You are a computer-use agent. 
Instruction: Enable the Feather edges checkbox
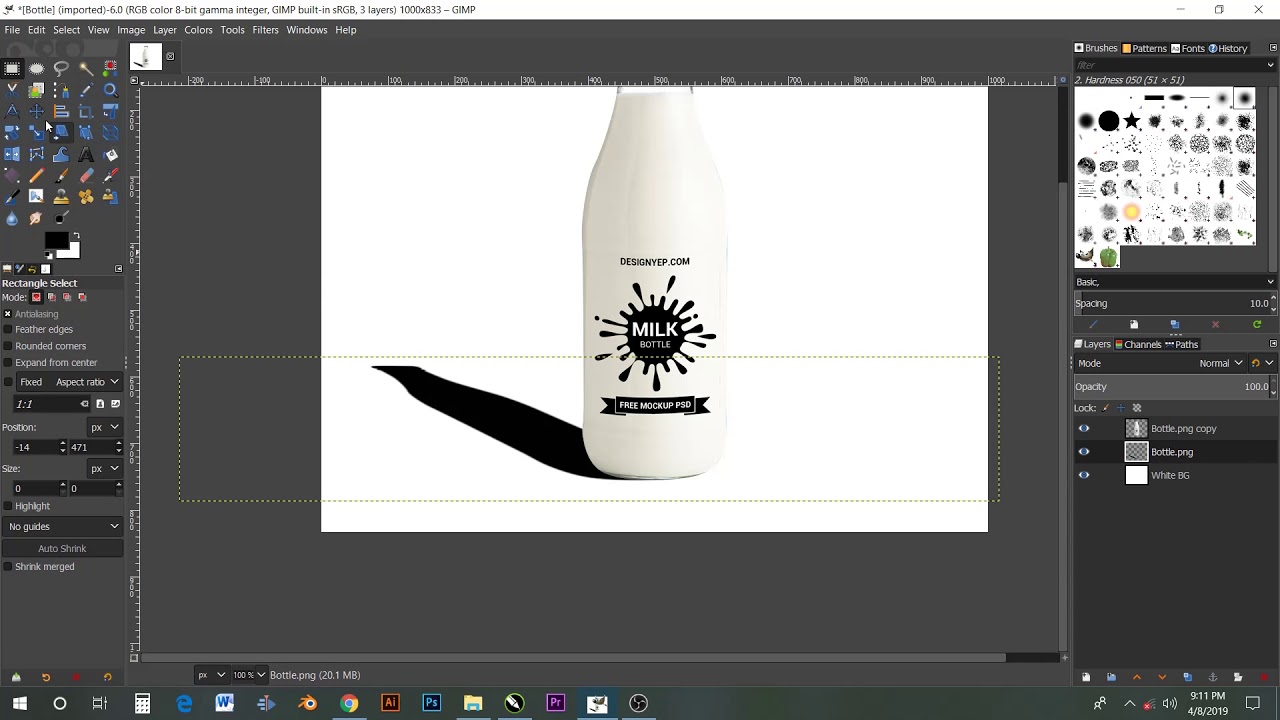click(8, 330)
